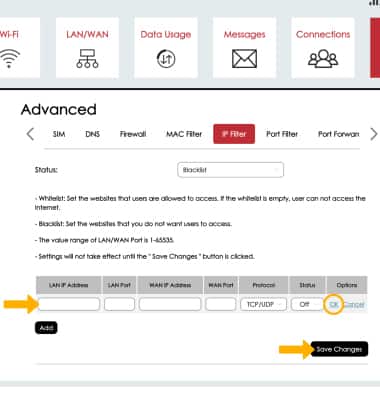This screenshot has height=400, width=380.
Task: Open the Connections users tile
Action: 323,48
